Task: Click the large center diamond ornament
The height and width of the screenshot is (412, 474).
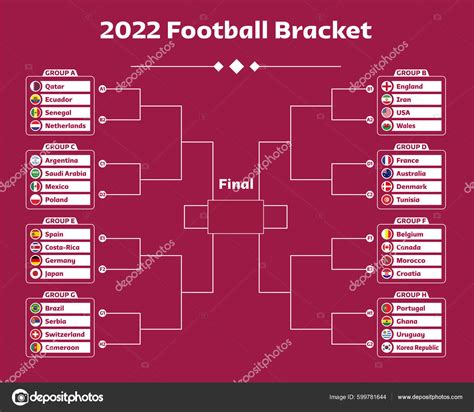Action: coord(236,66)
